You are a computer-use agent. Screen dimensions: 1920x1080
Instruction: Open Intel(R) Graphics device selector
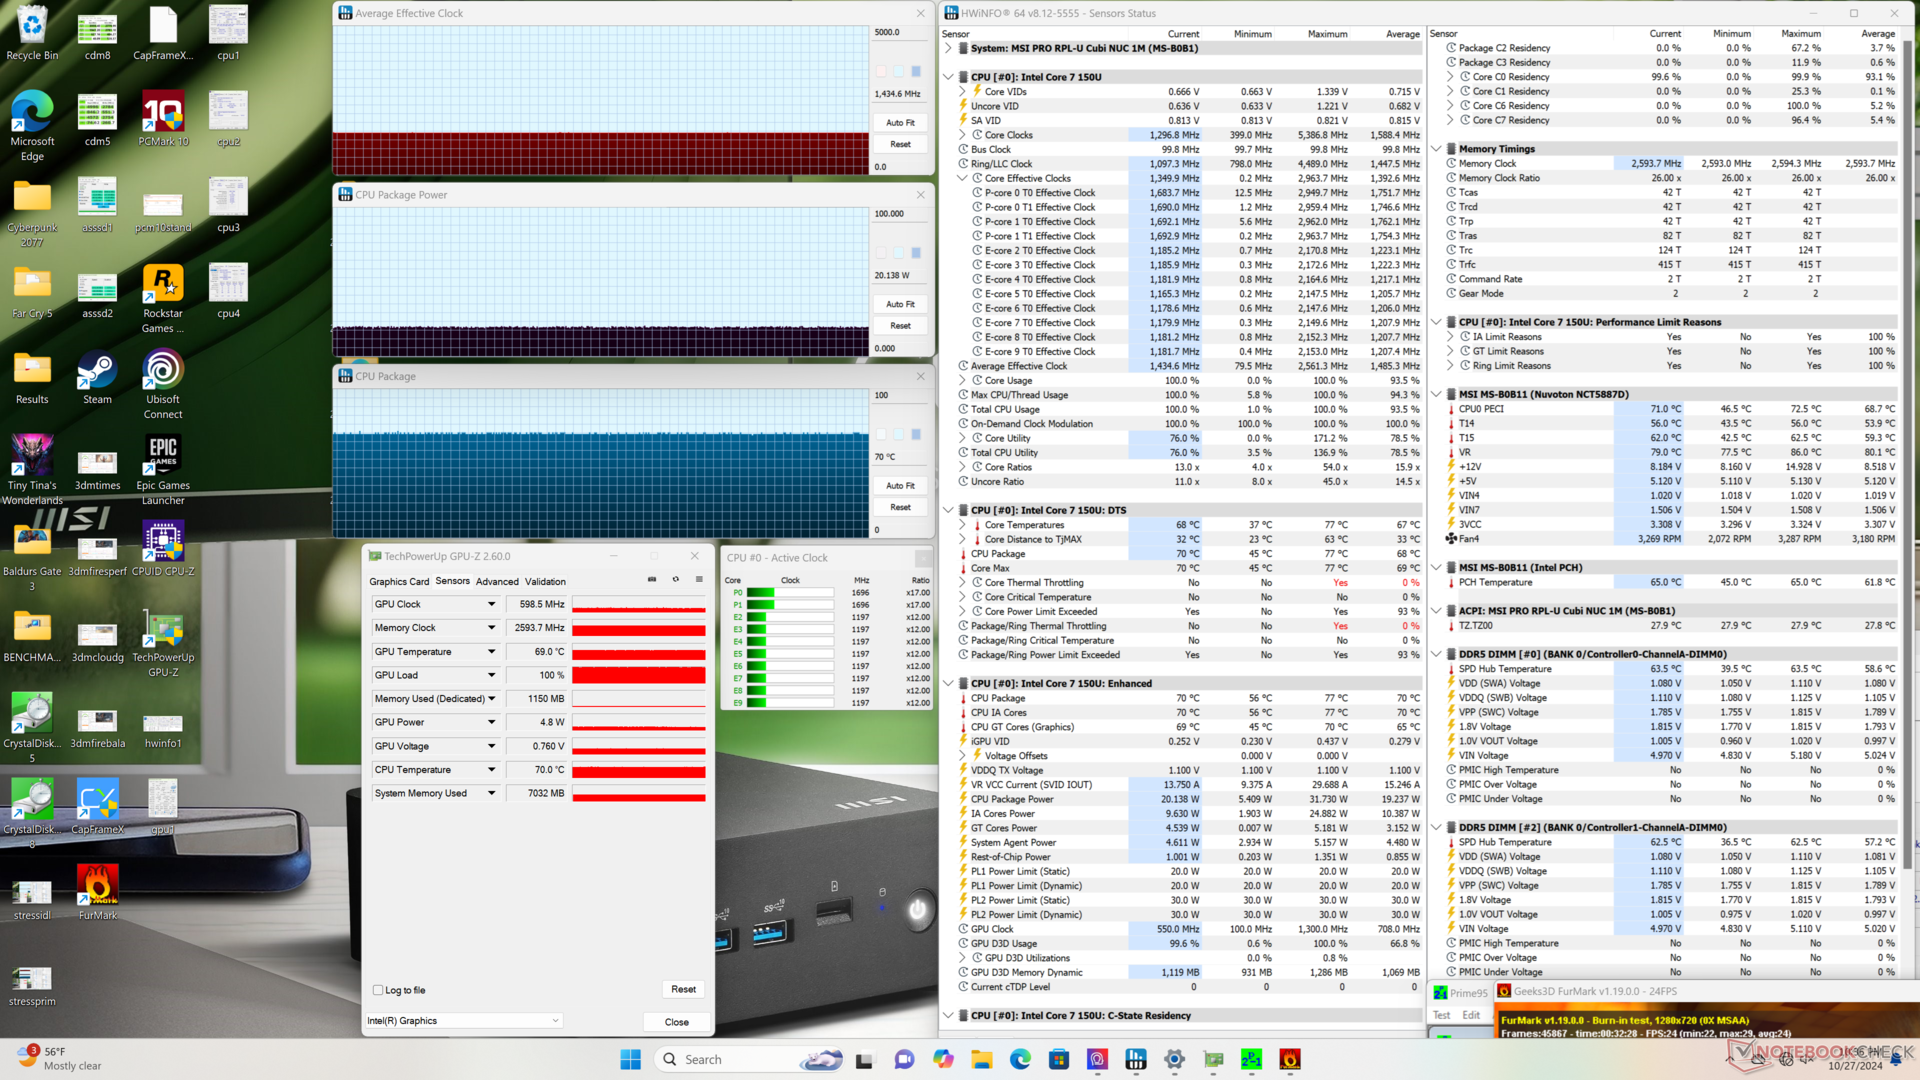[x=463, y=1021]
